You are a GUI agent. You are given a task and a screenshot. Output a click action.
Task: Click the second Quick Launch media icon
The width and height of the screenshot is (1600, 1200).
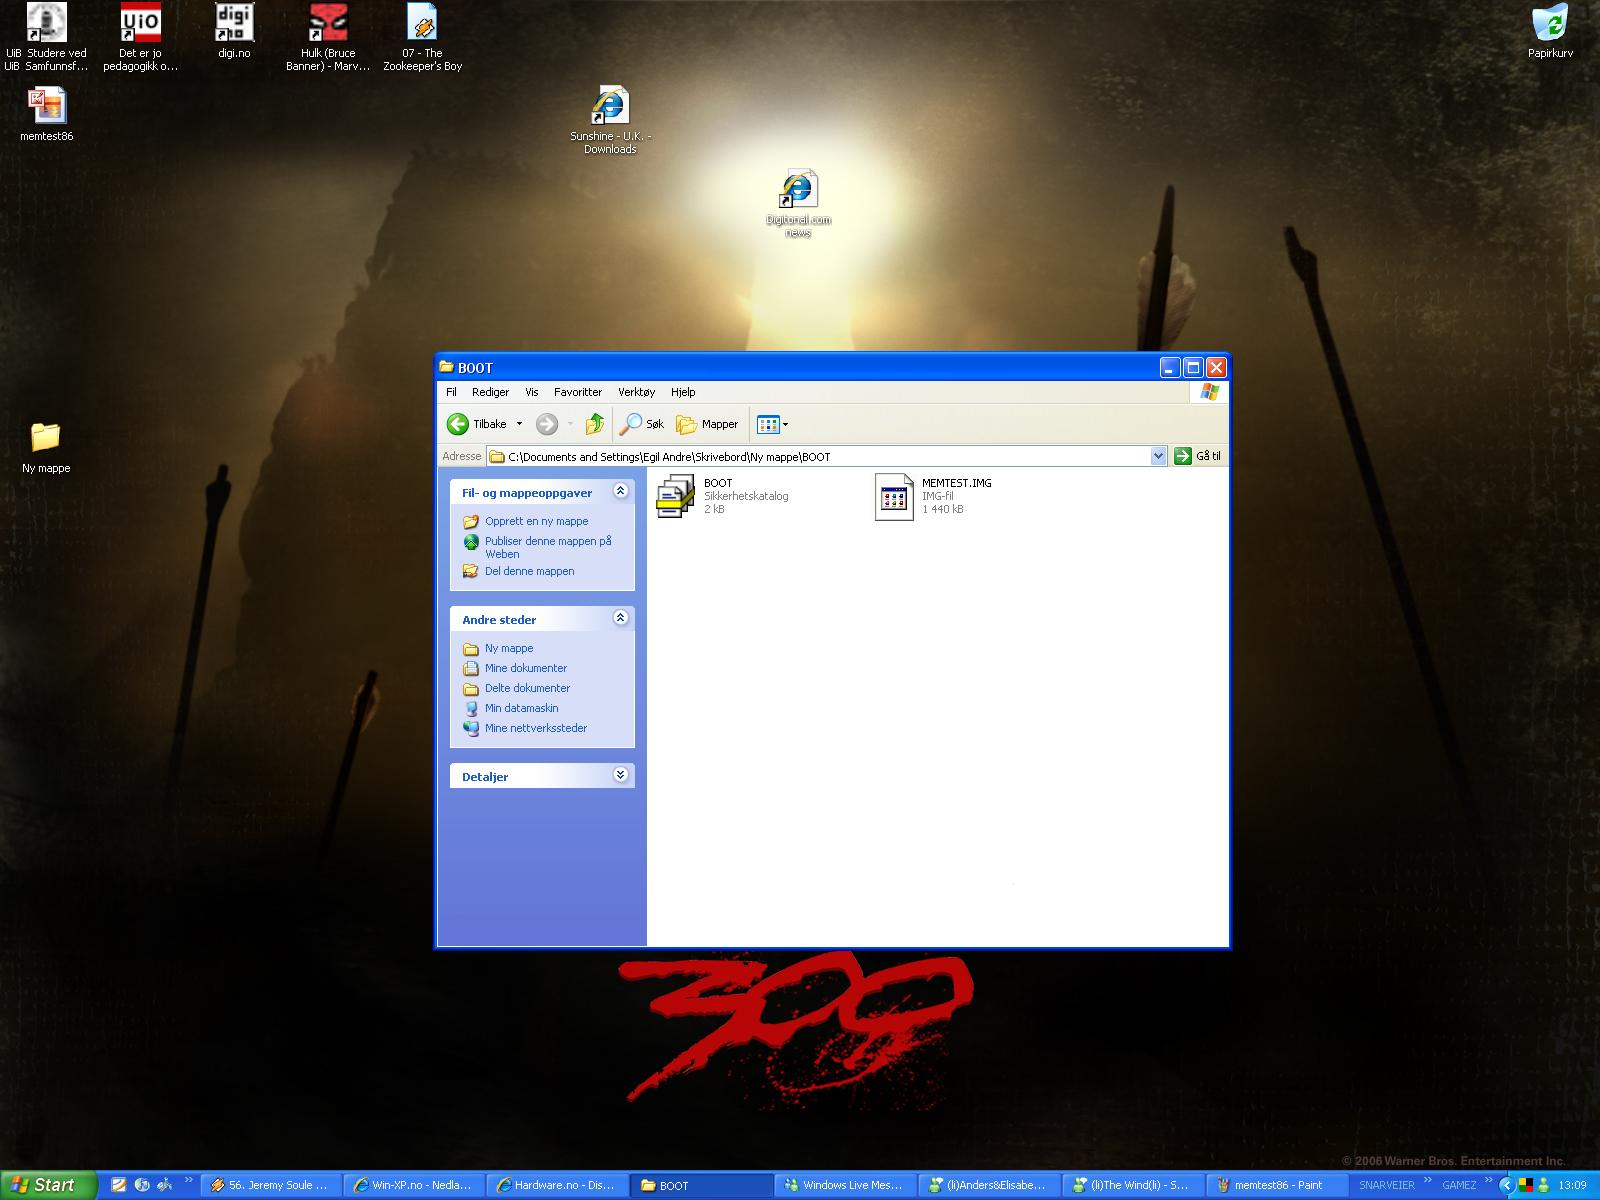tap(142, 1185)
